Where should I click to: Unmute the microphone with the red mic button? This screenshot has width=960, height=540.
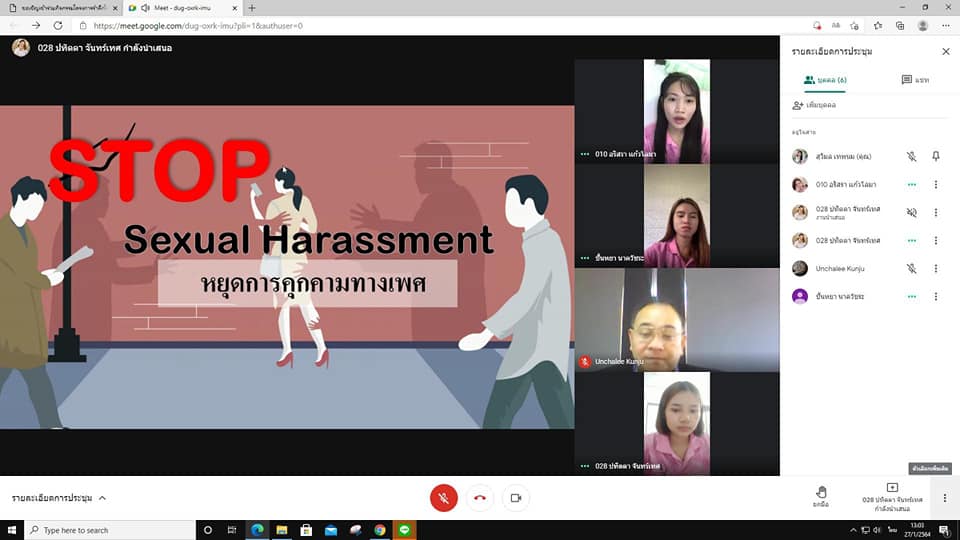(x=443, y=498)
